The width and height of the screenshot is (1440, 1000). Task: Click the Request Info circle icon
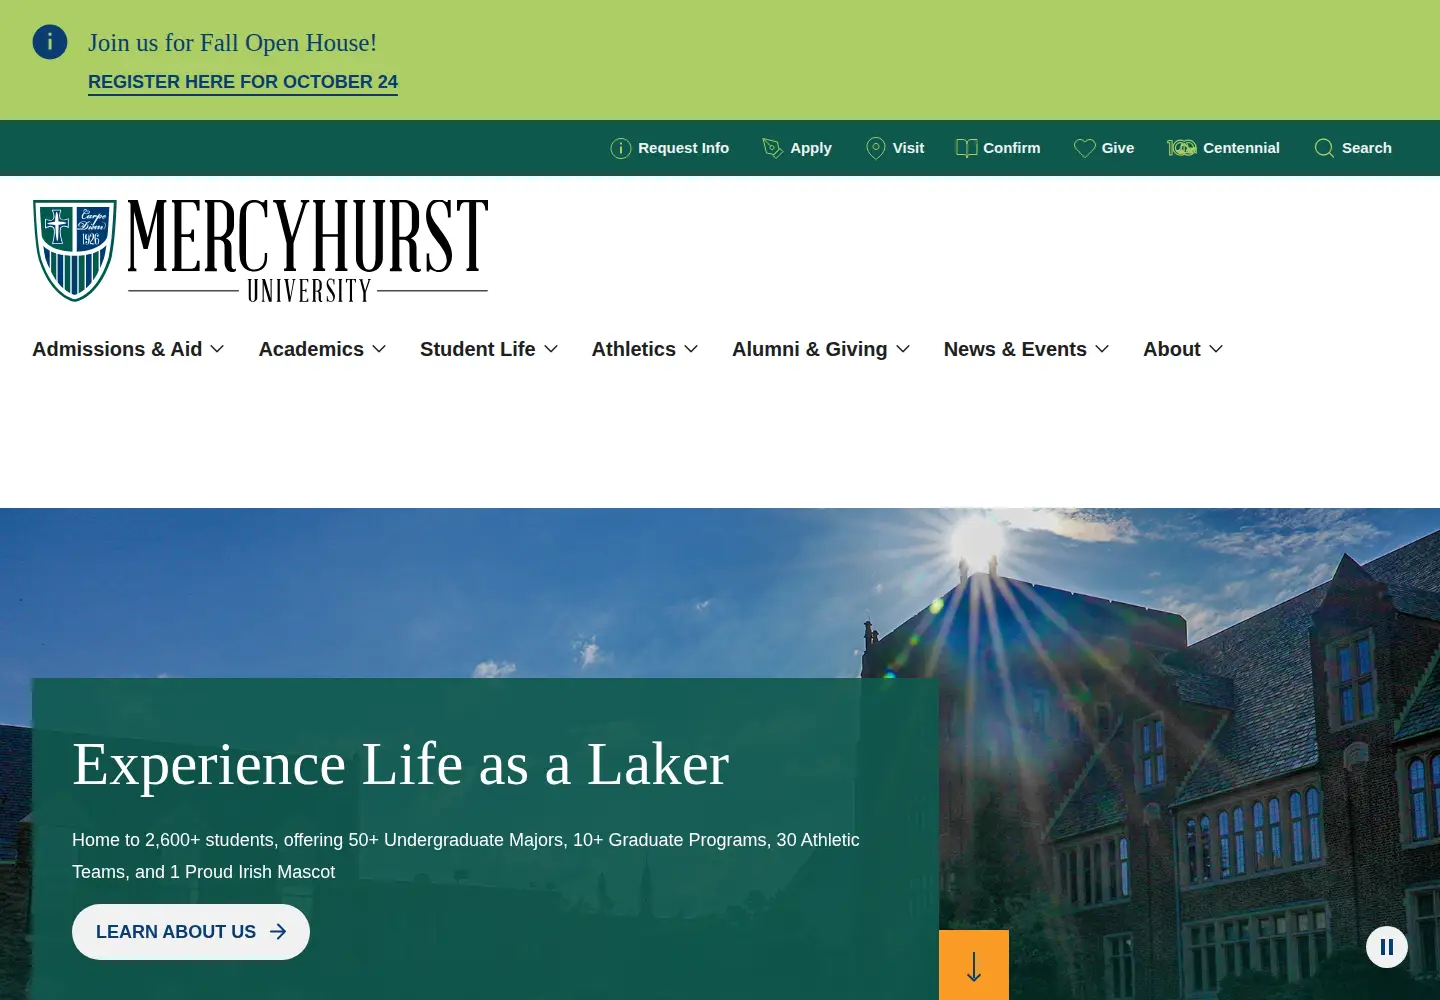(x=621, y=148)
